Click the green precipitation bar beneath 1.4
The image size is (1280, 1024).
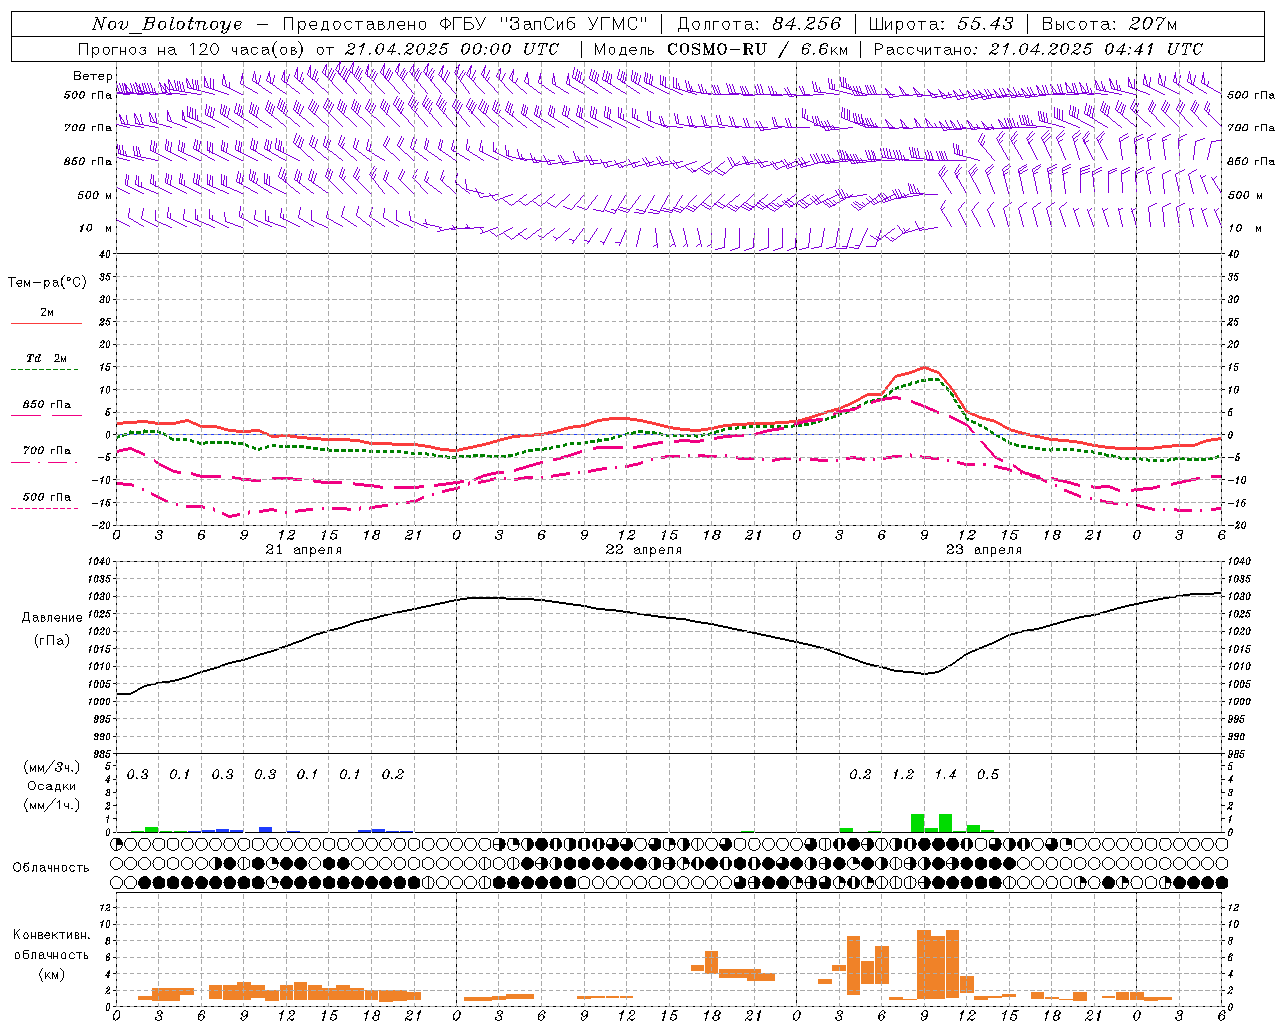[x=946, y=823]
